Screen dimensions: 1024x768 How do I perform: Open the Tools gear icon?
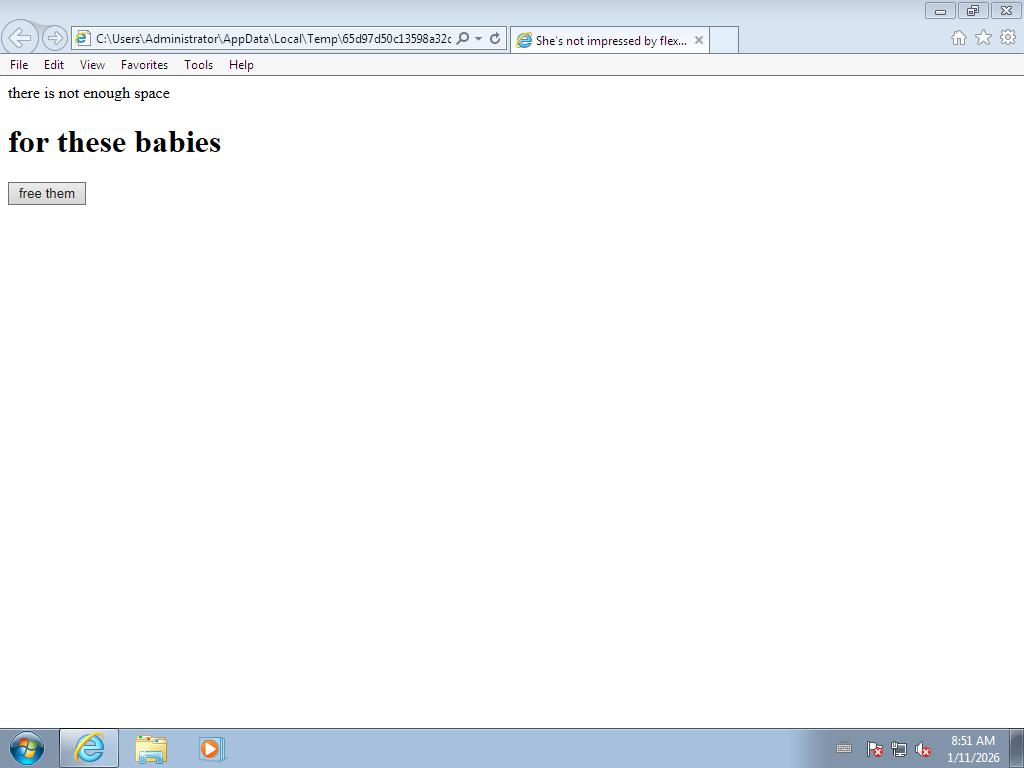click(1008, 37)
